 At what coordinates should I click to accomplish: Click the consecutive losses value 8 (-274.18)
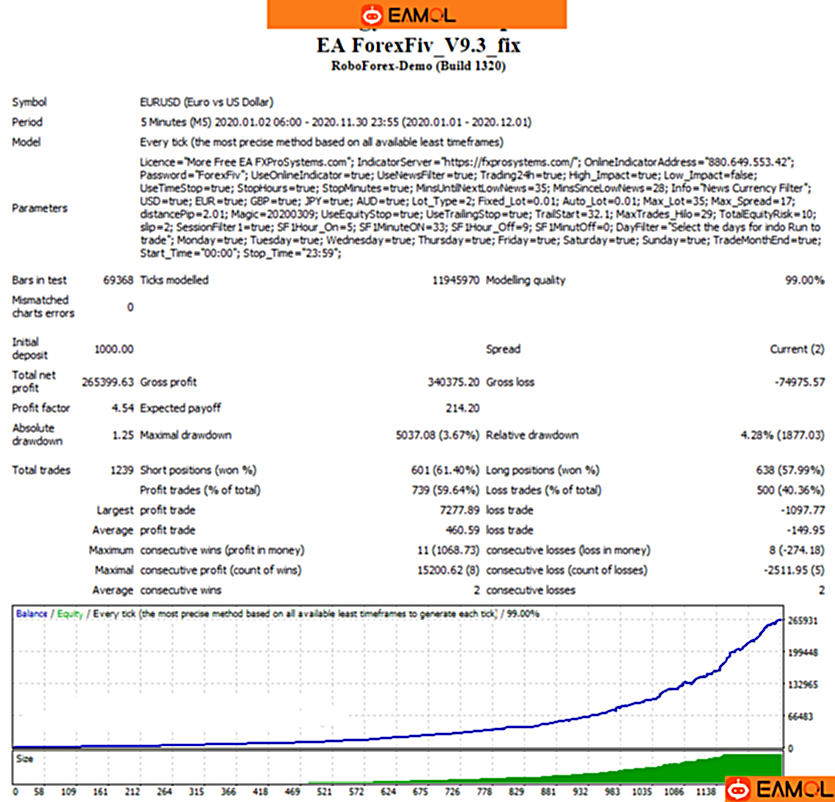point(797,550)
